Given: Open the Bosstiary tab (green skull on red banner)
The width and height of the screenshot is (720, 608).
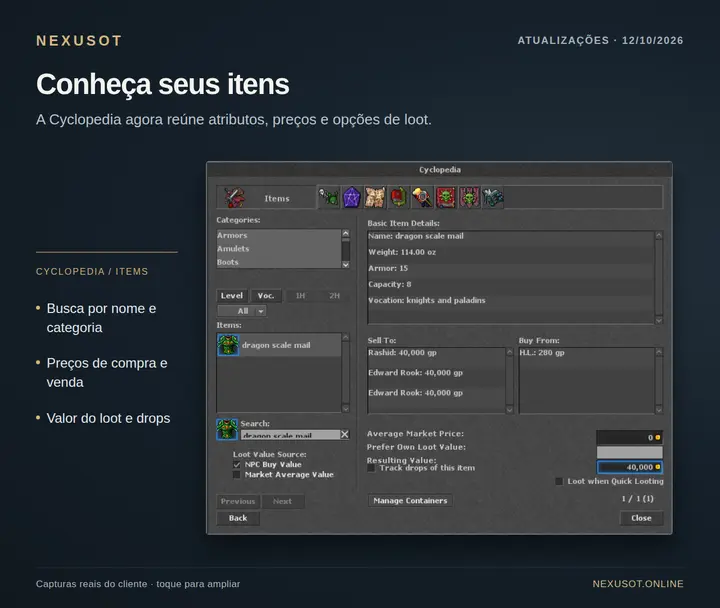Looking at the screenshot, I should 445,197.
